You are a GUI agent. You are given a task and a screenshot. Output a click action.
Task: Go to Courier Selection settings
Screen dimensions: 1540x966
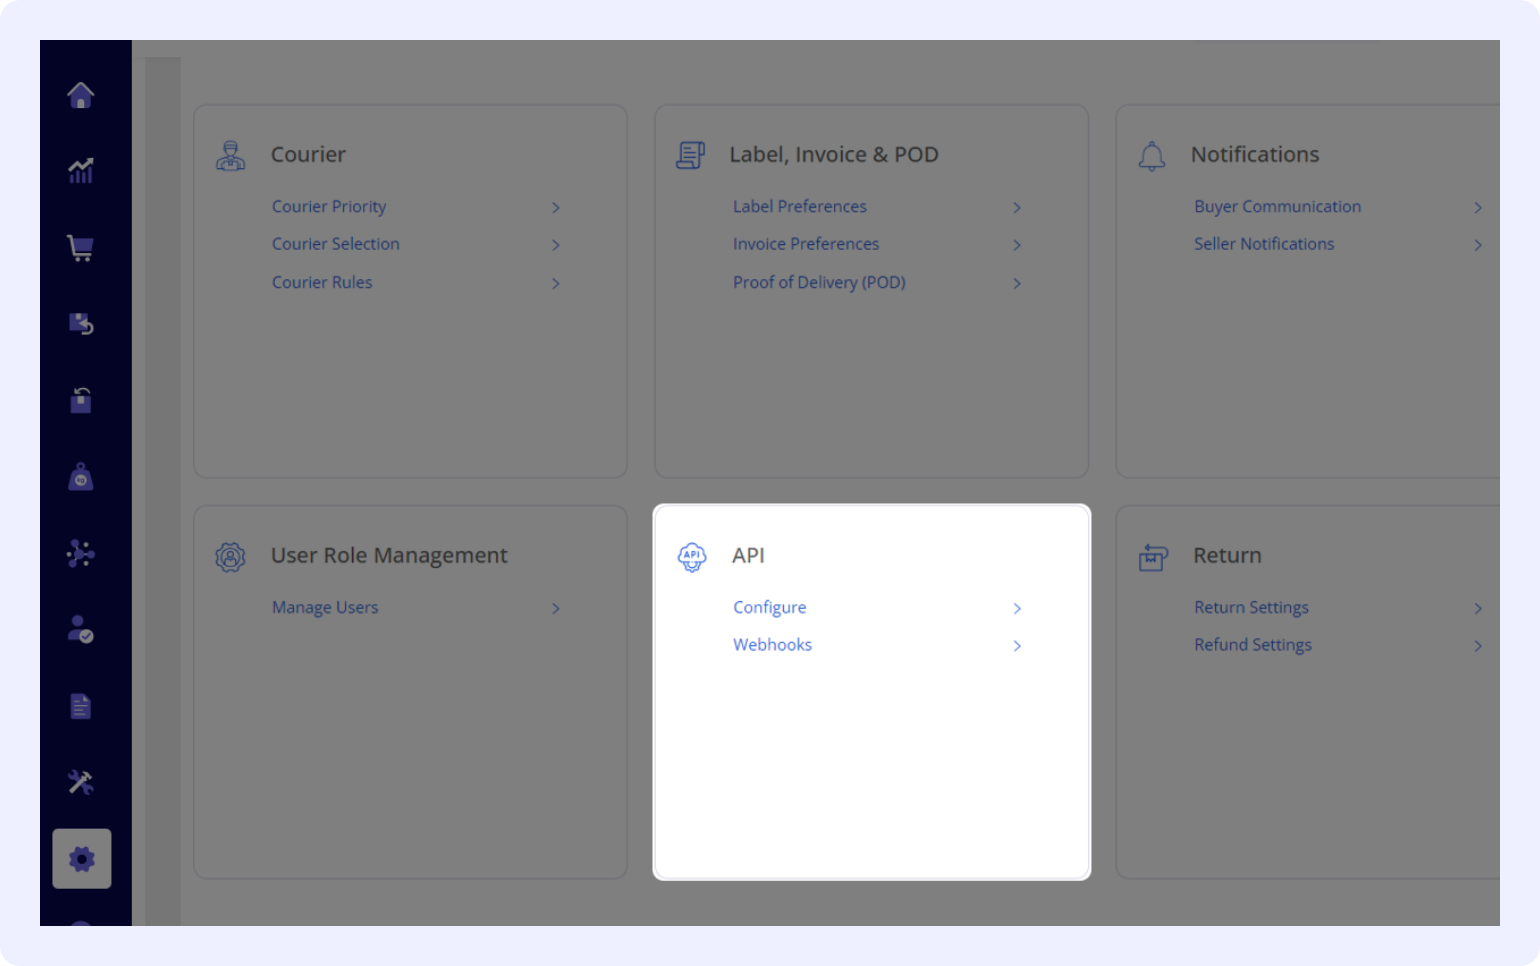click(336, 244)
